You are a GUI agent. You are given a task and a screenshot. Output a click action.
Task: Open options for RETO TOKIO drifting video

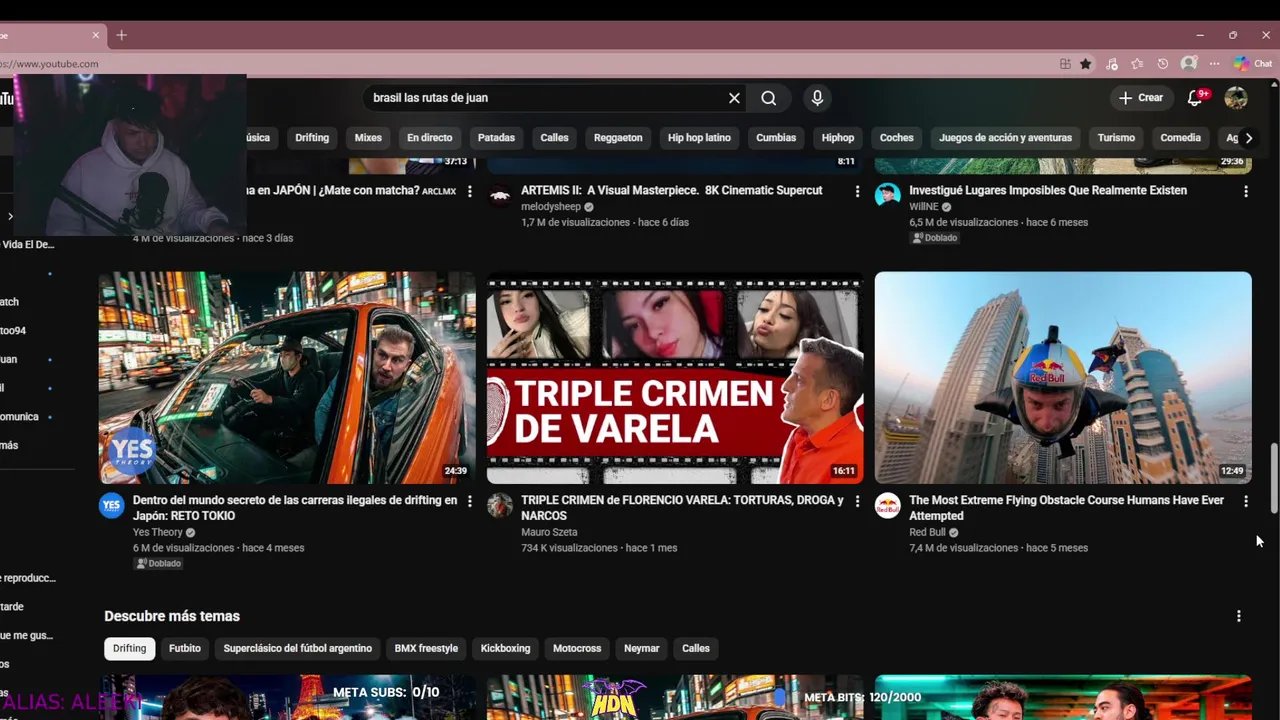469,501
